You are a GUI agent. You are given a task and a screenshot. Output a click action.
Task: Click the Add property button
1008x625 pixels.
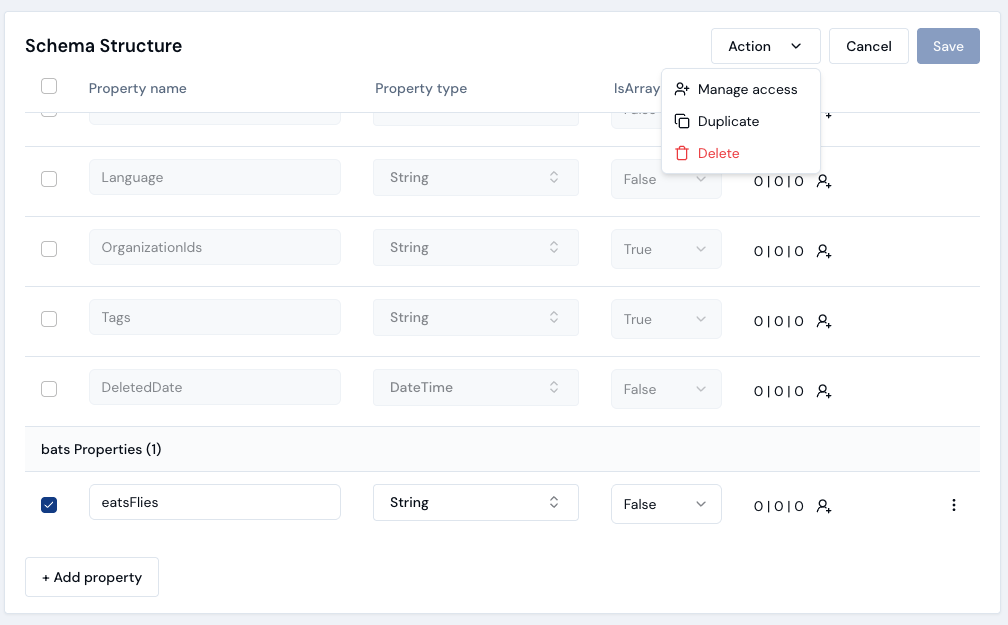92,577
